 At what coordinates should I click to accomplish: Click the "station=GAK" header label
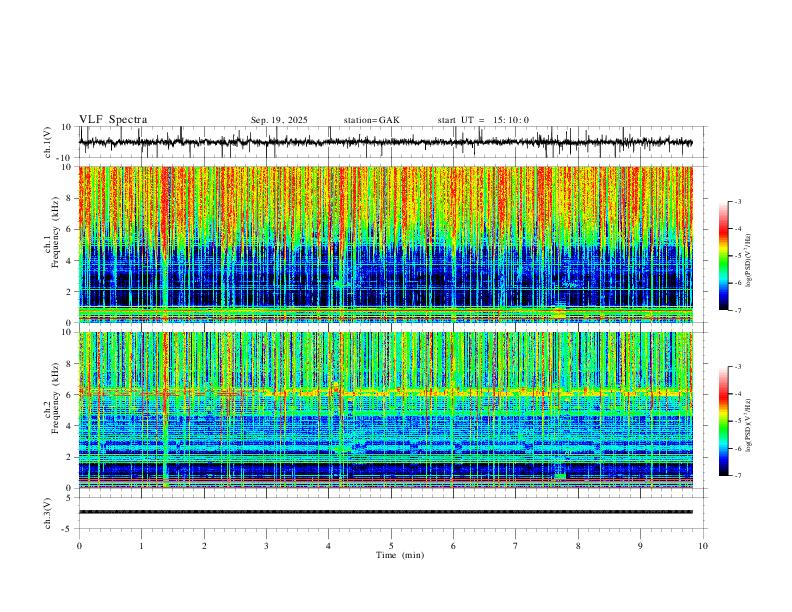pos(371,120)
